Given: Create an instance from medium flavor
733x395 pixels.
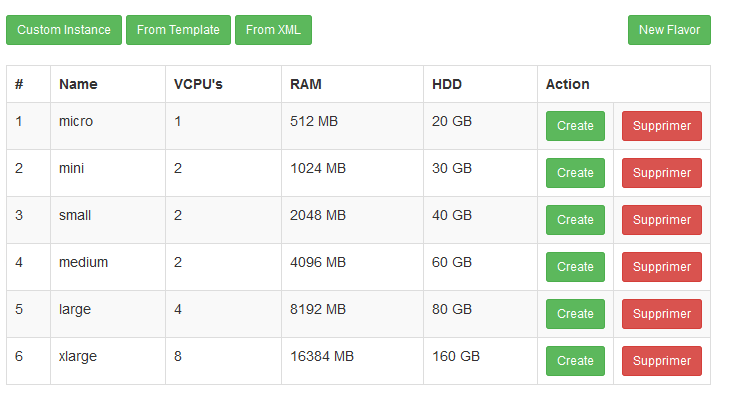Looking at the screenshot, I should [x=575, y=267].
